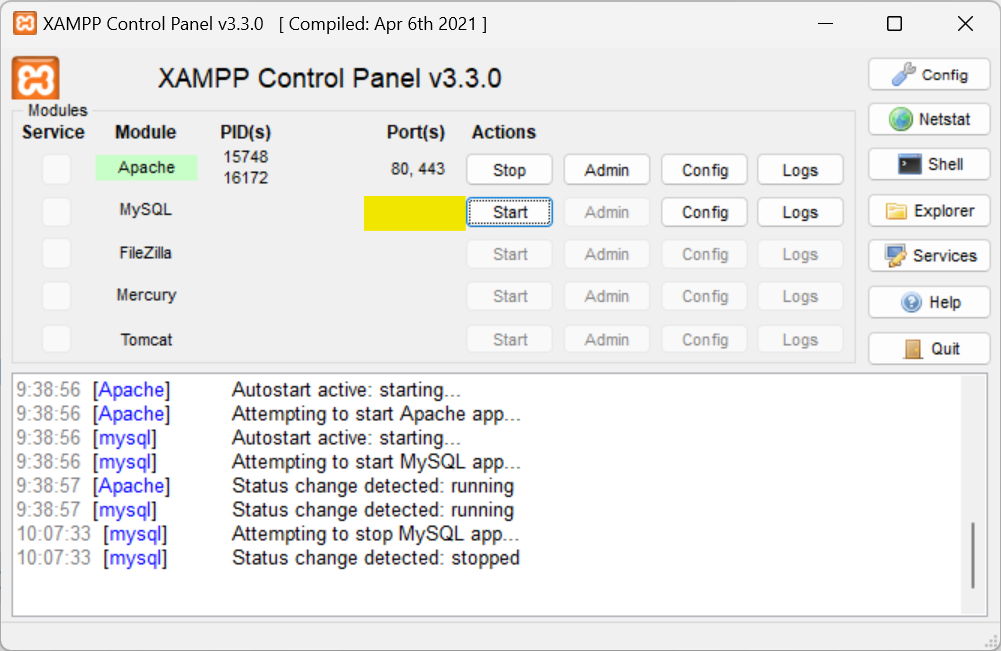
Task: Open Services via its icon
Action: tap(896, 256)
